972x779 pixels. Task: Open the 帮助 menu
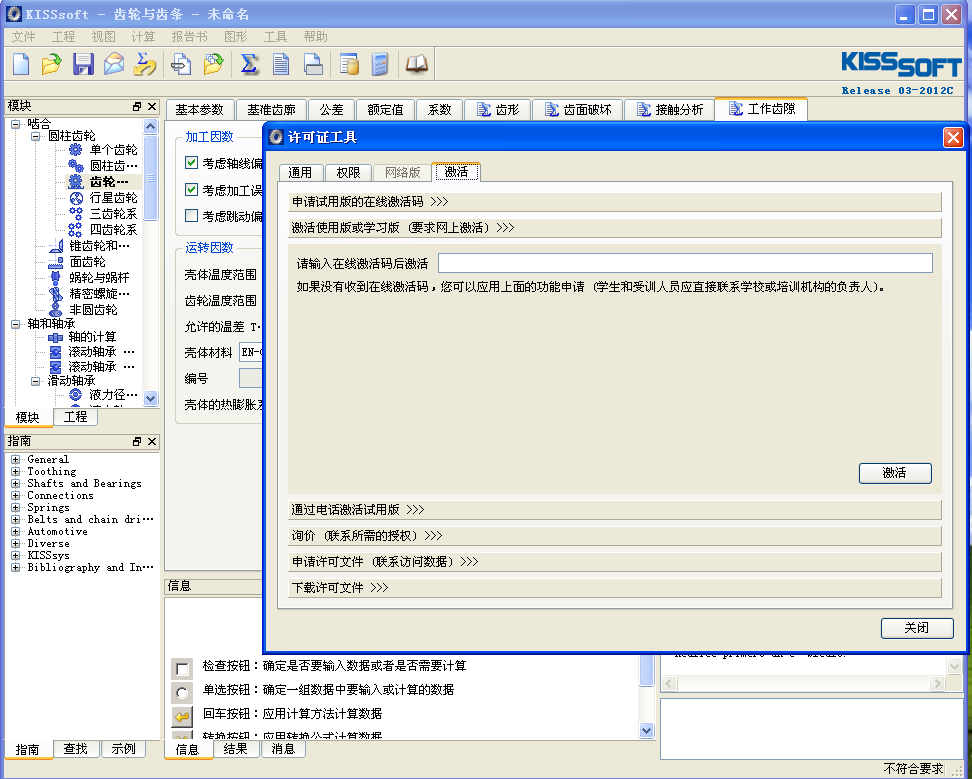tap(316, 37)
